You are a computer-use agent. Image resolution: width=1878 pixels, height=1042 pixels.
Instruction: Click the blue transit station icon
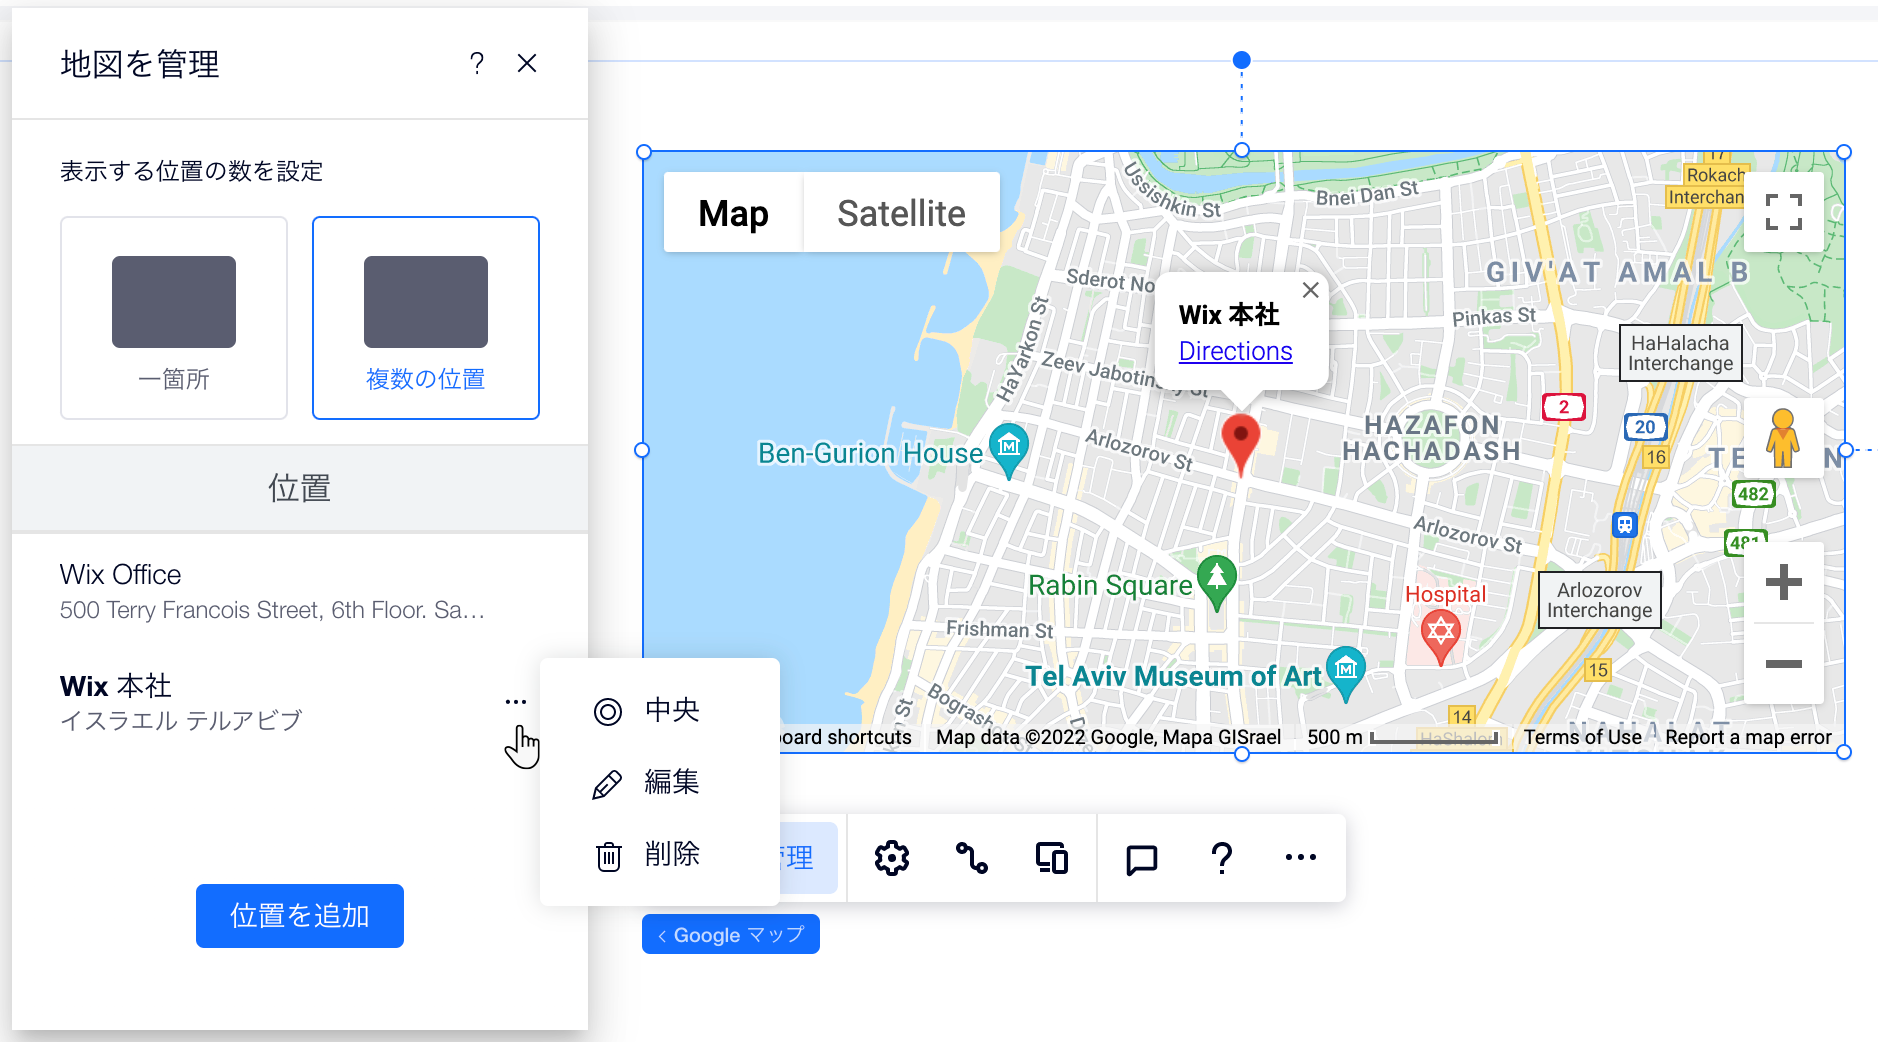(x=1625, y=525)
